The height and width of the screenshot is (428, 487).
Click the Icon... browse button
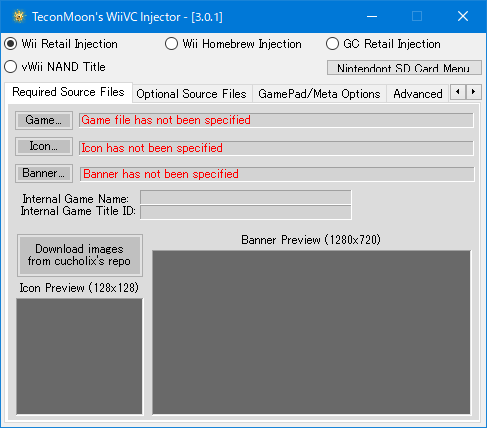44,146
